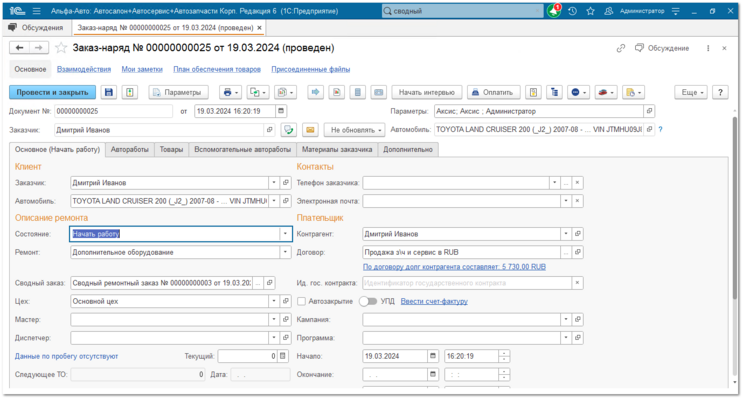Open calendar for Начало date
The height and width of the screenshot is (399, 743).
tap(433, 356)
